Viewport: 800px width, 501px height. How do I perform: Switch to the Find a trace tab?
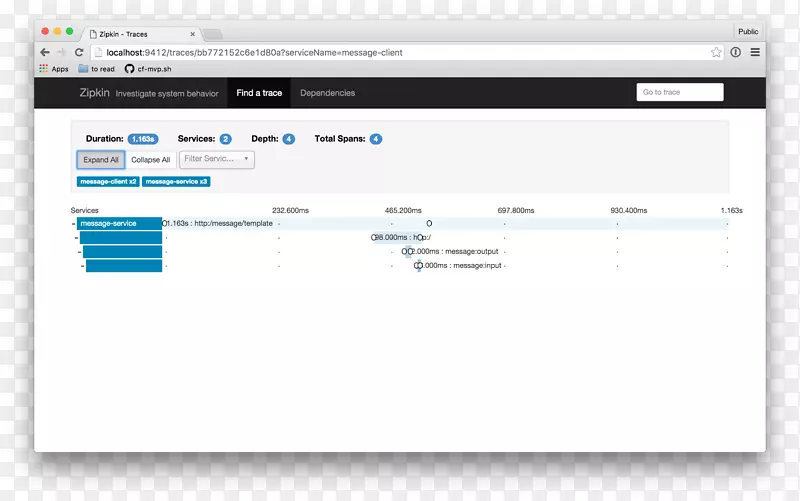coord(259,93)
